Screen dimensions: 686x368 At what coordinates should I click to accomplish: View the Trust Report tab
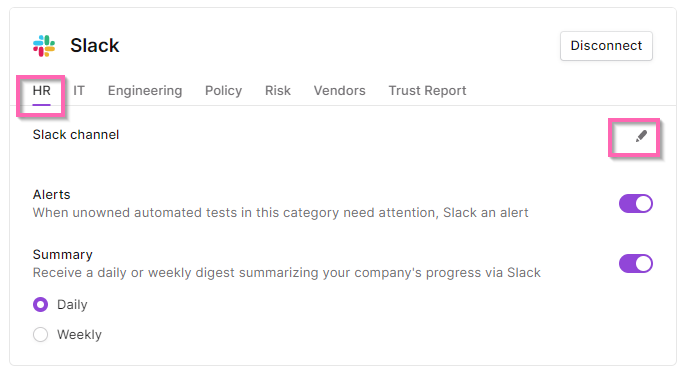(427, 91)
